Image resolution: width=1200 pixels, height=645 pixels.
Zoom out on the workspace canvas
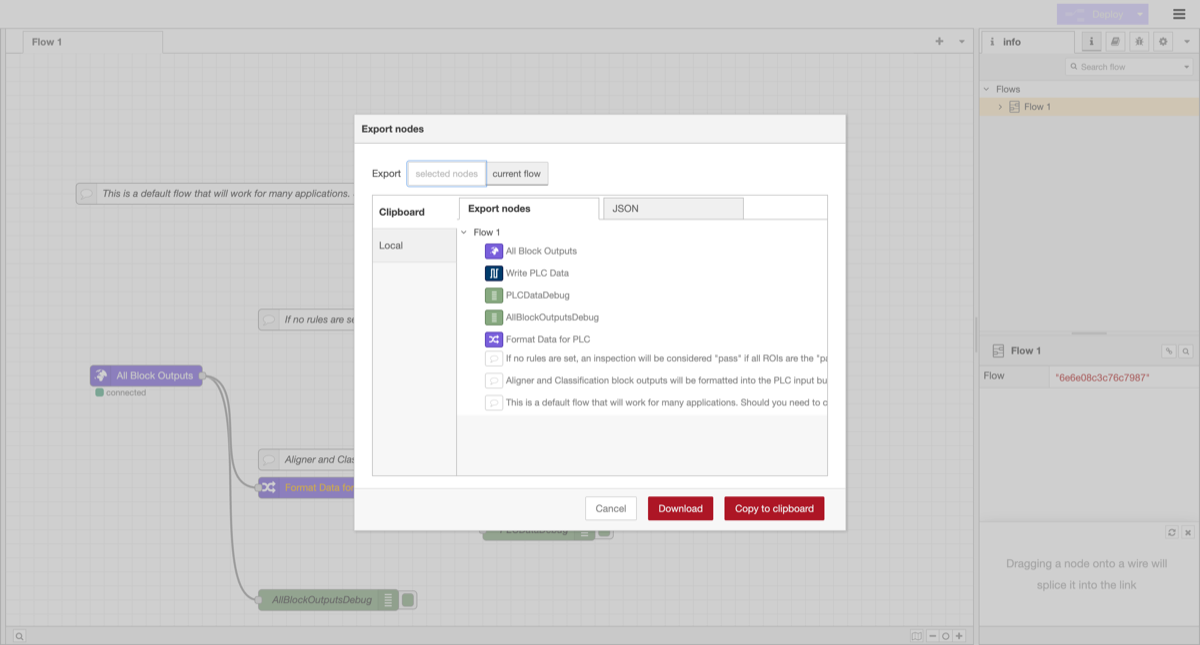931,635
